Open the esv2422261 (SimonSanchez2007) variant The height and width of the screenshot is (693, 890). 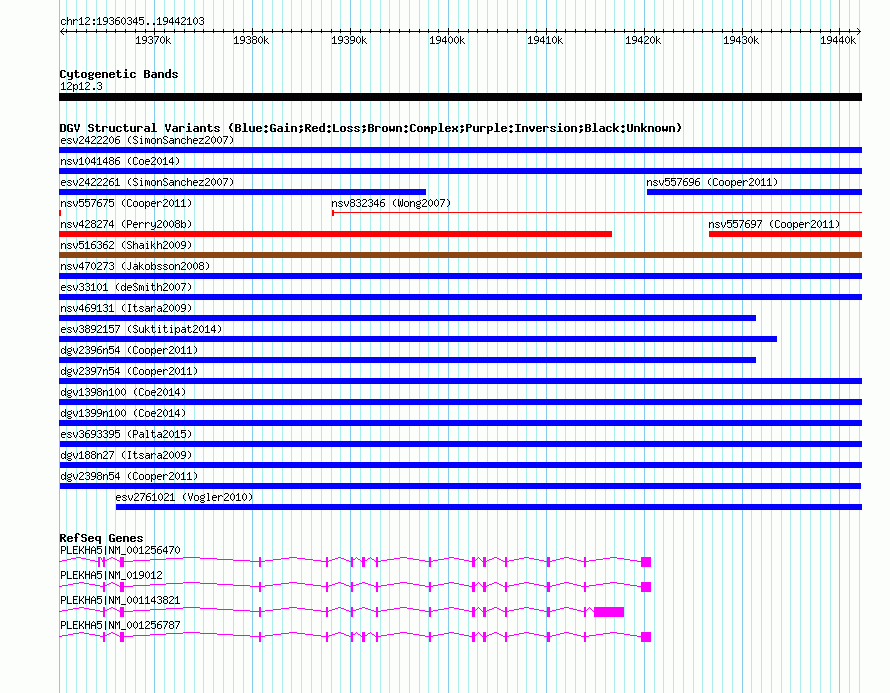[147, 182]
